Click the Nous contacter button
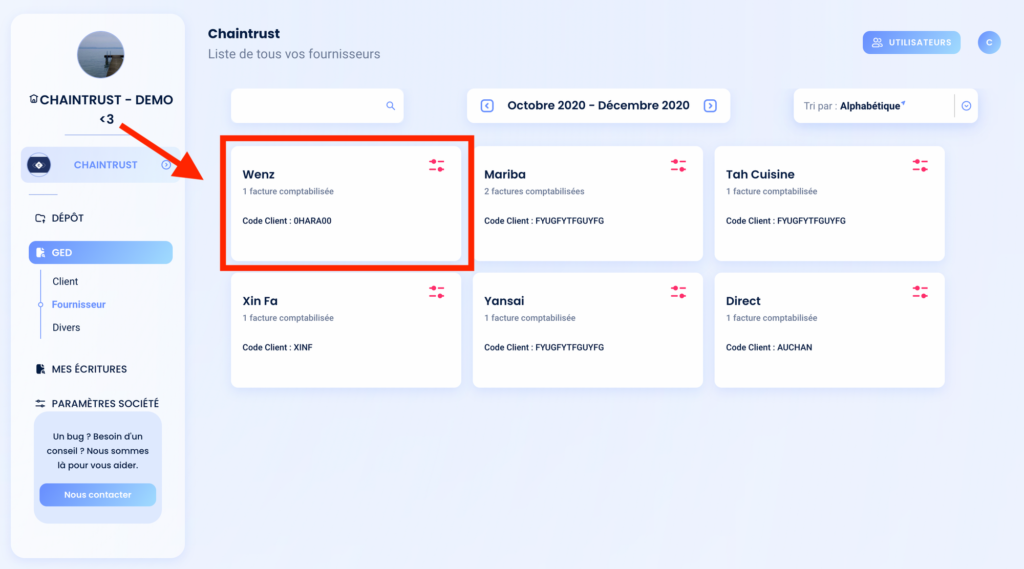 coord(97,495)
